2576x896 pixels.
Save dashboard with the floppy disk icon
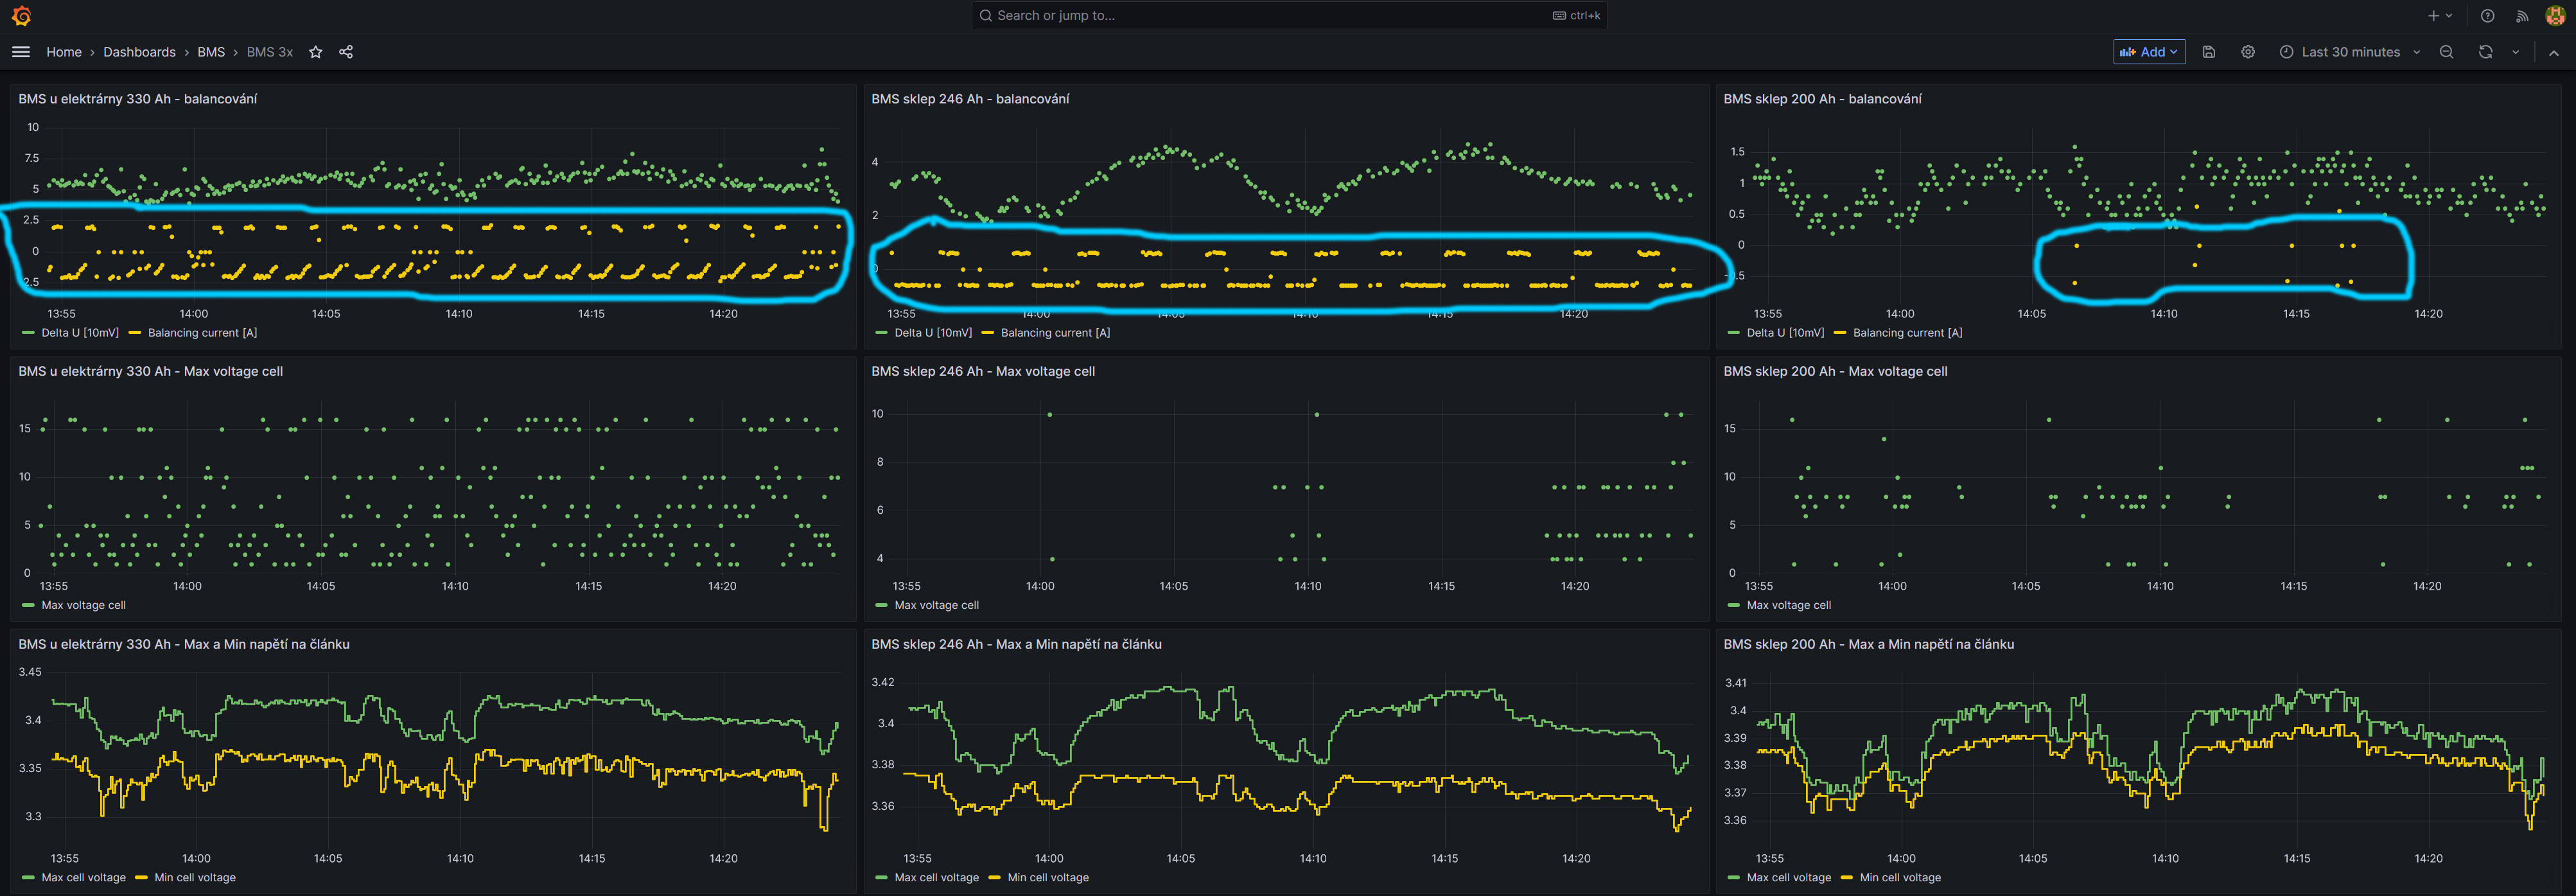[x=2209, y=52]
